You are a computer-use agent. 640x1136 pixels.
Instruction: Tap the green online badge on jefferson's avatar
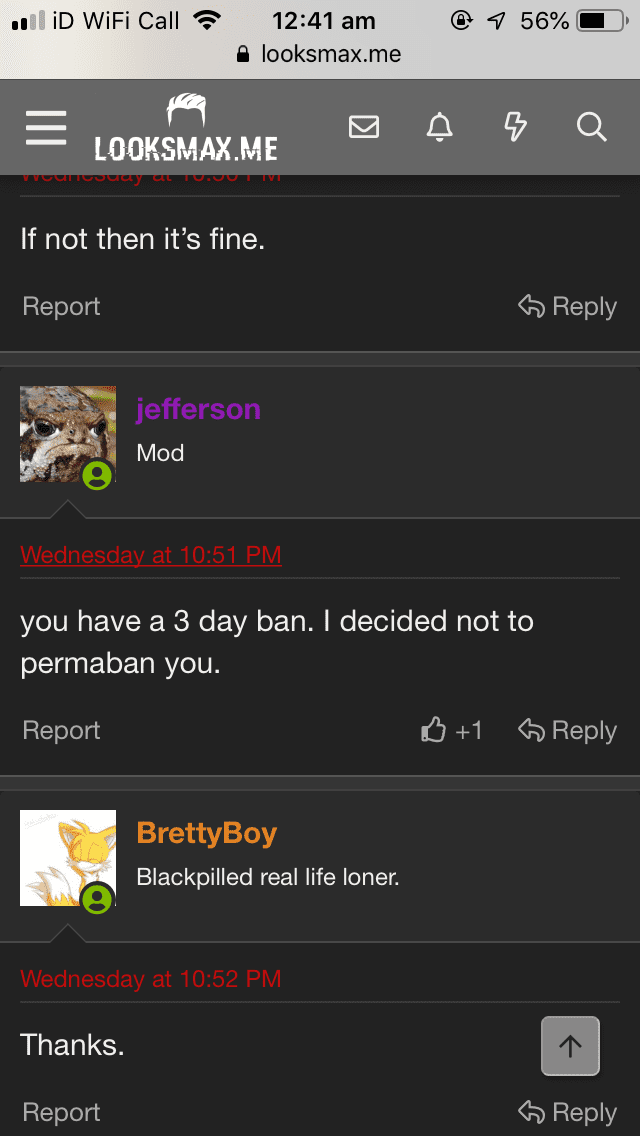97,477
